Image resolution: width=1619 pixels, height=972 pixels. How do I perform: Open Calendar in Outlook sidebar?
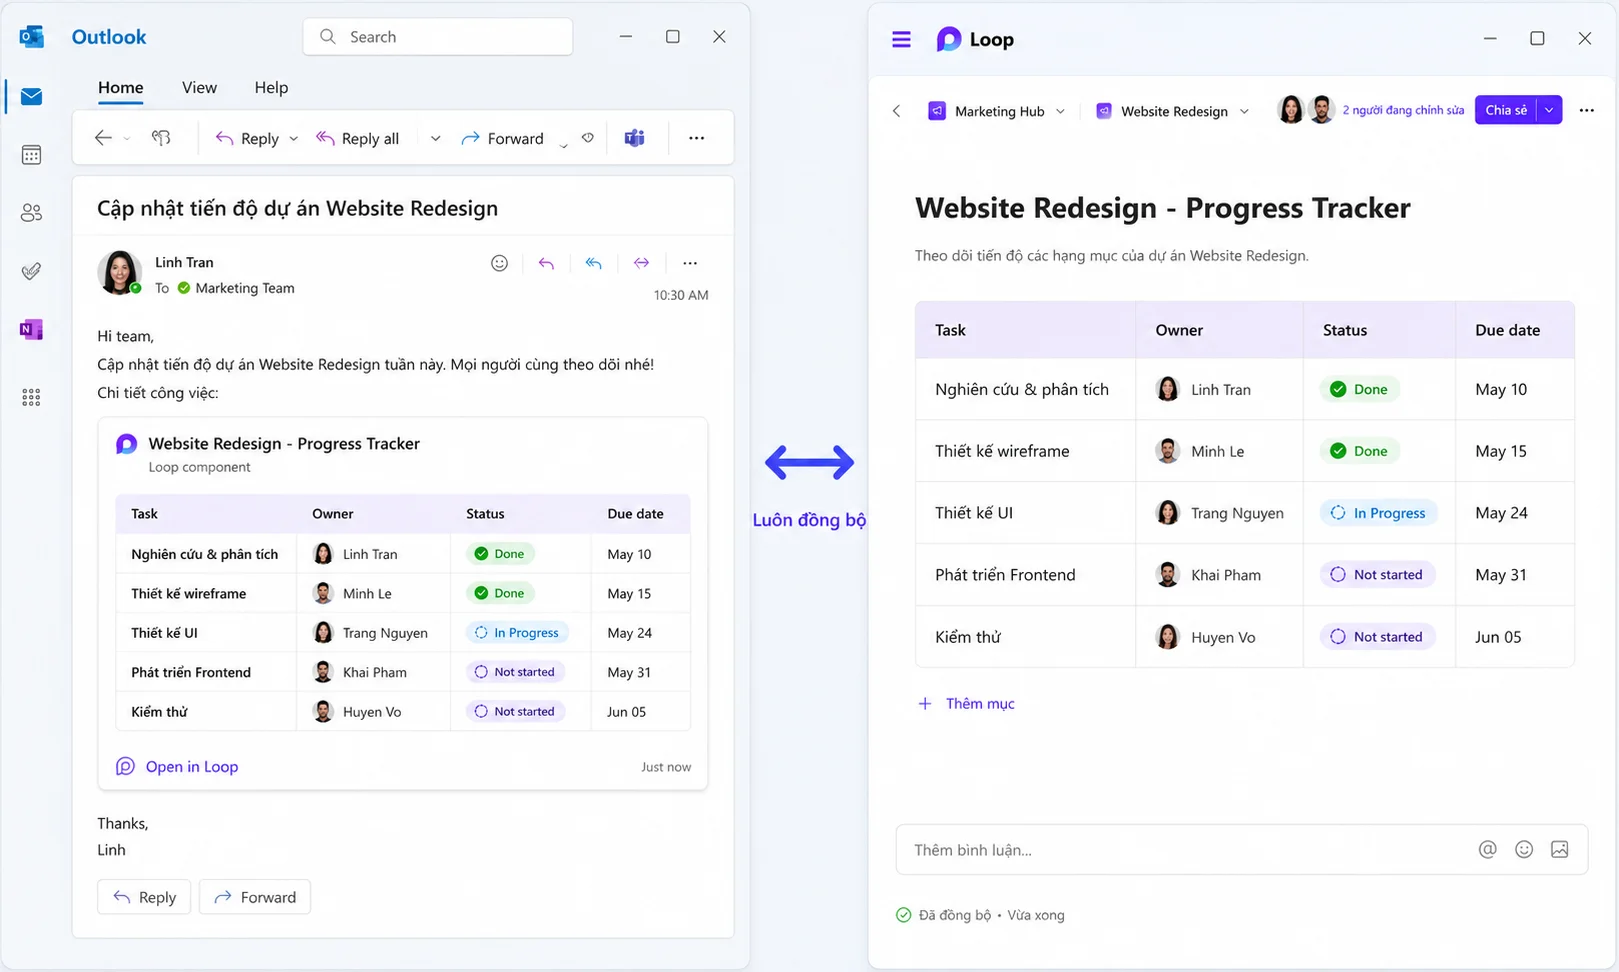click(x=31, y=155)
